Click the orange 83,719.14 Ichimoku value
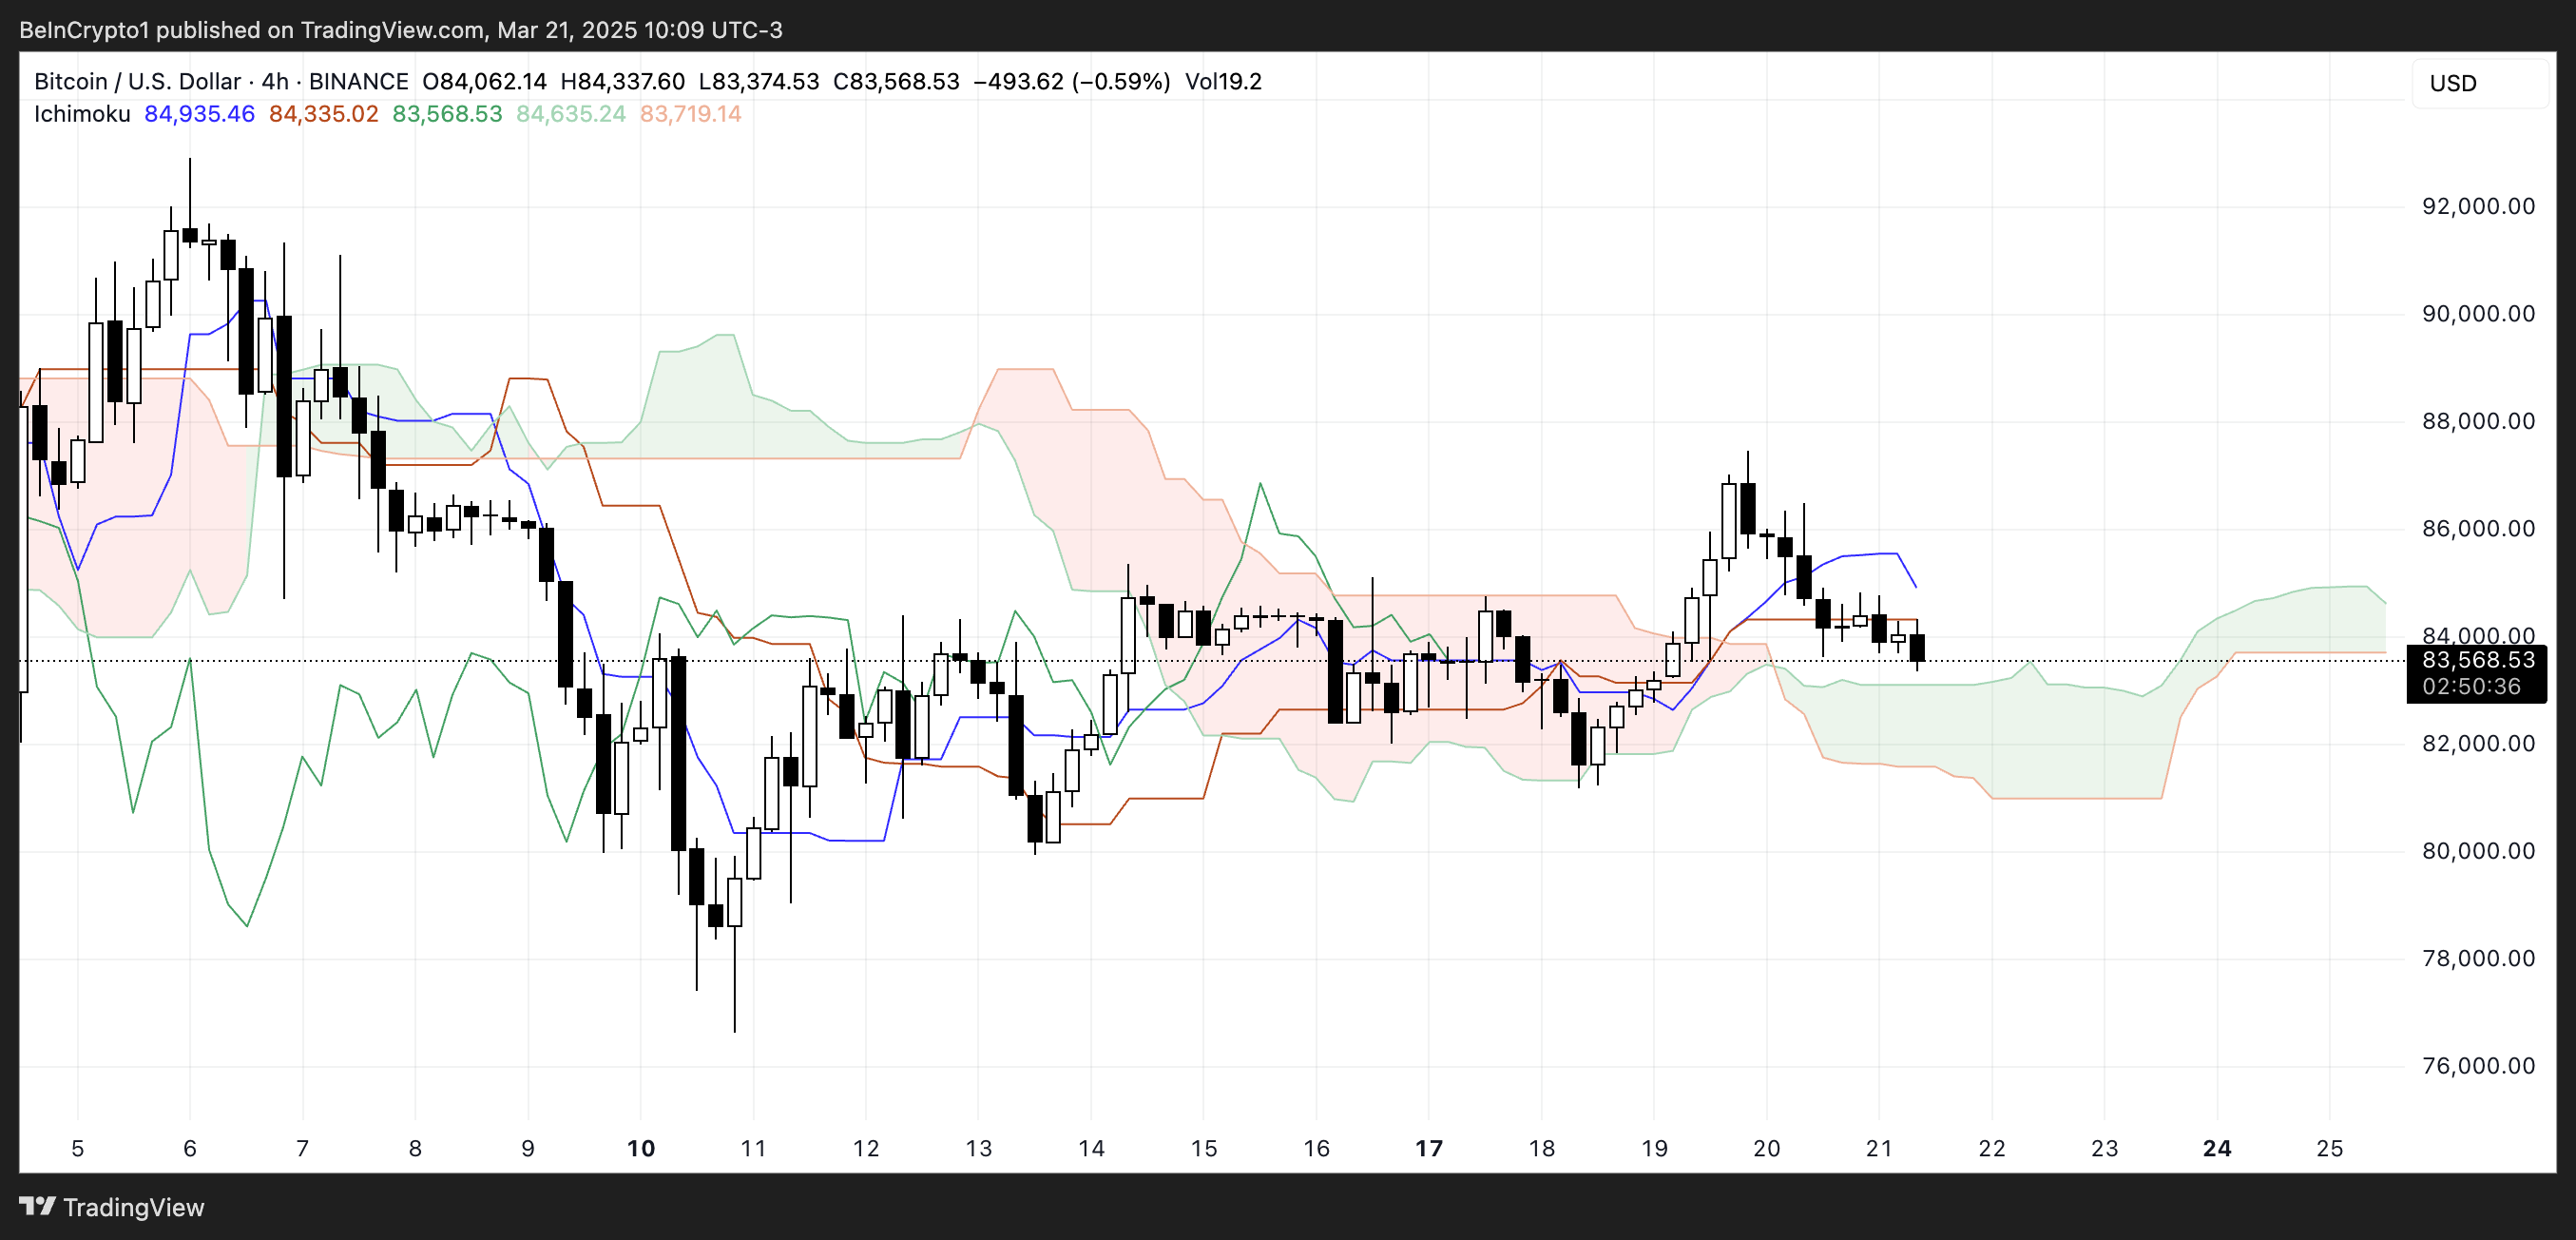This screenshot has width=2576, height=1240. (x=690, y=114)
